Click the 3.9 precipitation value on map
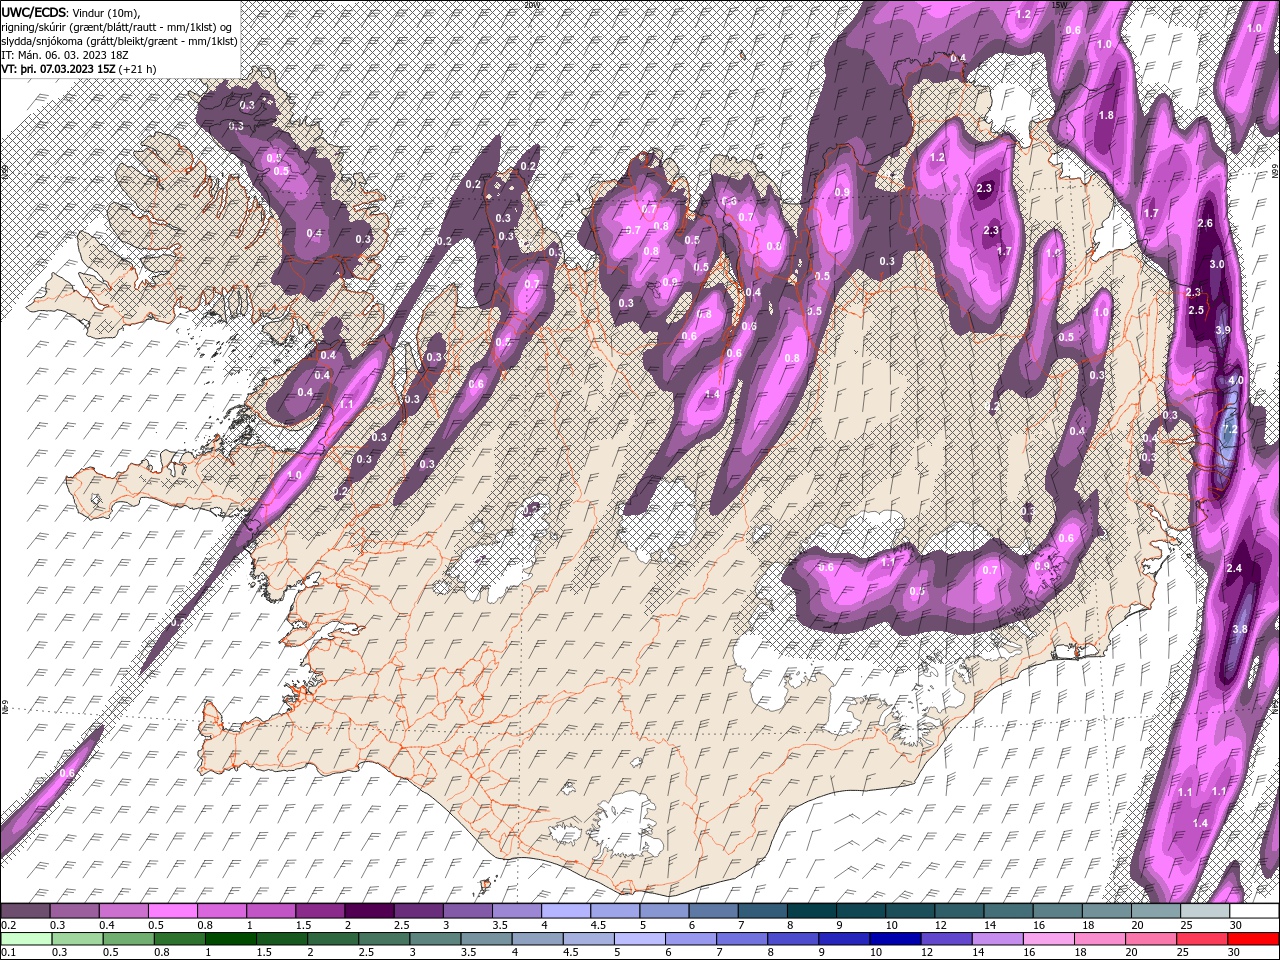The image size is (1280, 960). coord(1222,330)
